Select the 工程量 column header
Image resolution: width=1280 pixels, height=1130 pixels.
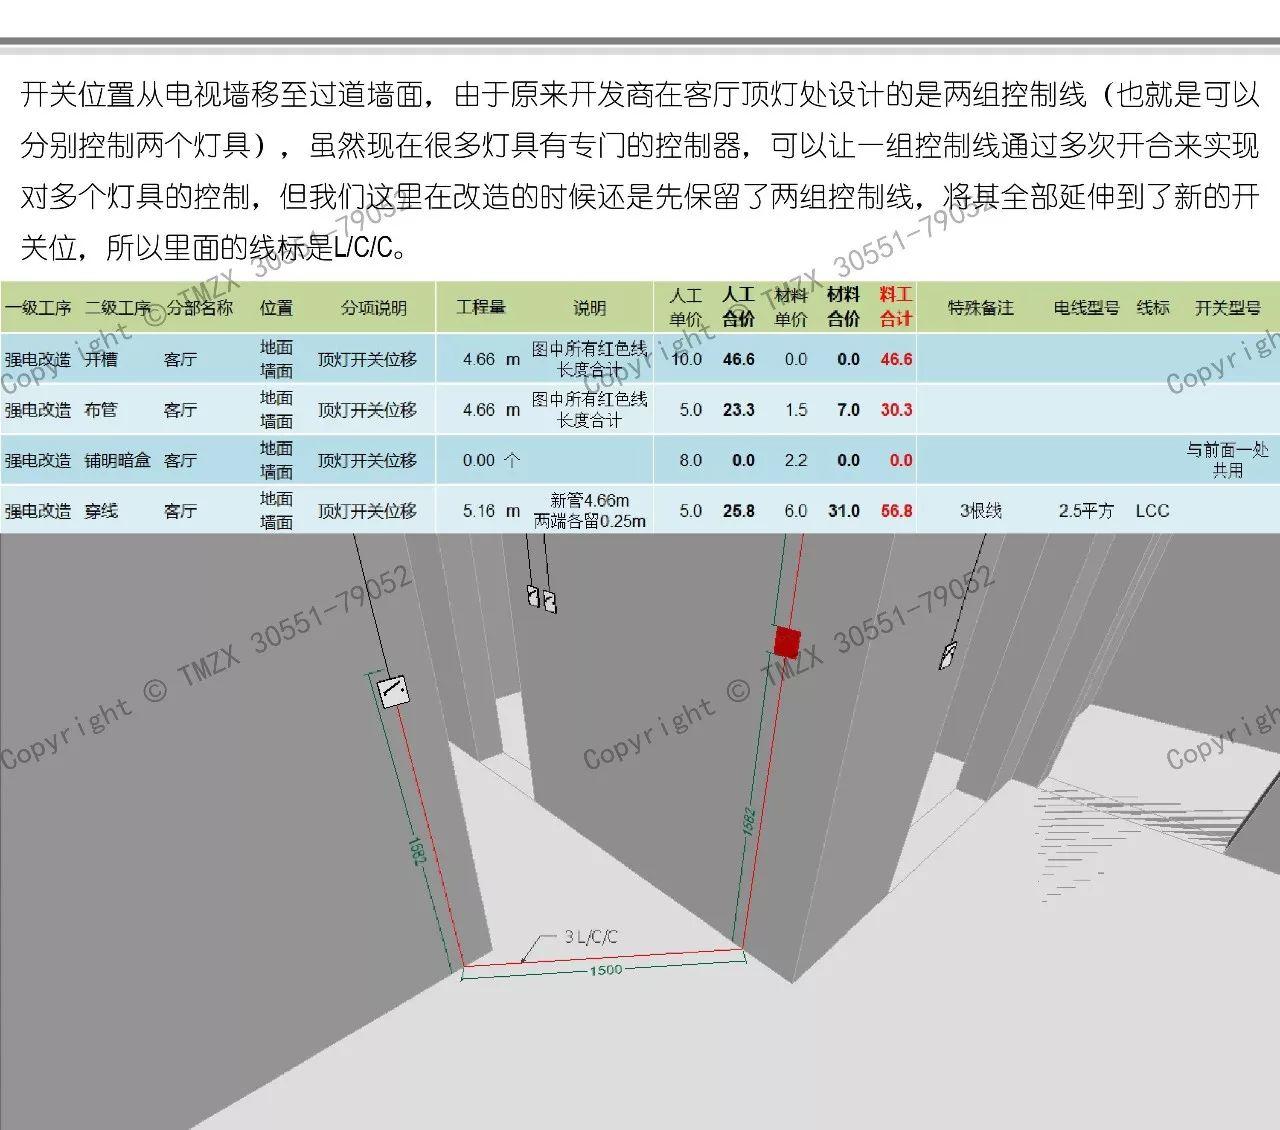tap(481, 307)
